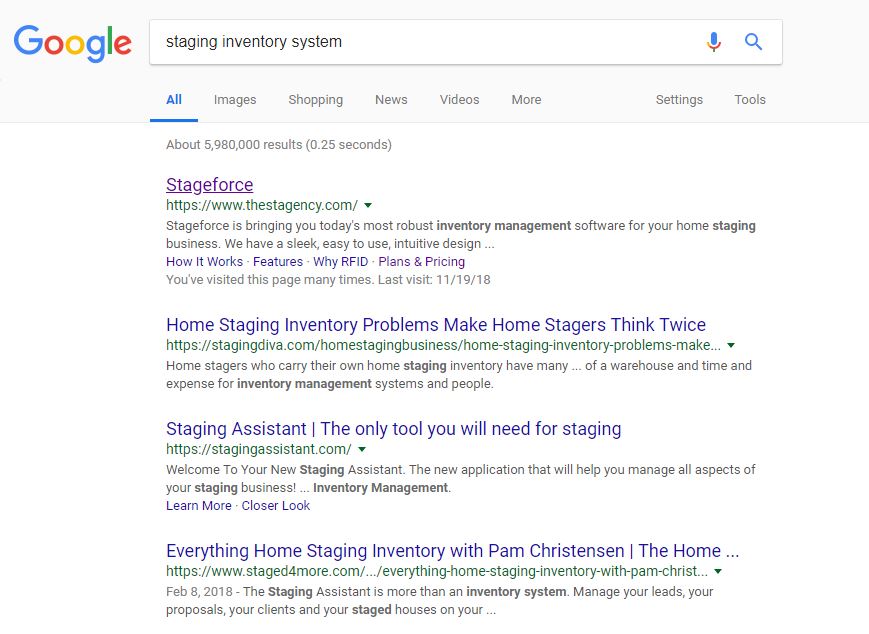Open the Settings menu
The image size is (869, 634).
(x=679, y=100)
